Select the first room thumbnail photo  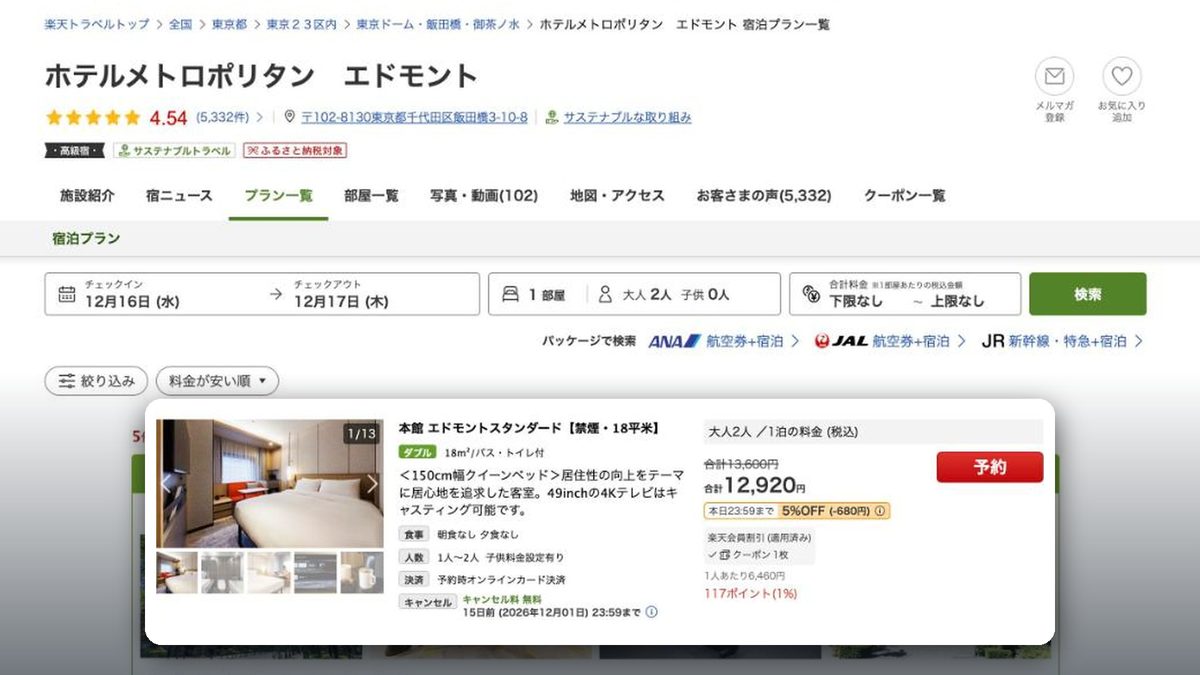click(177, 573)
